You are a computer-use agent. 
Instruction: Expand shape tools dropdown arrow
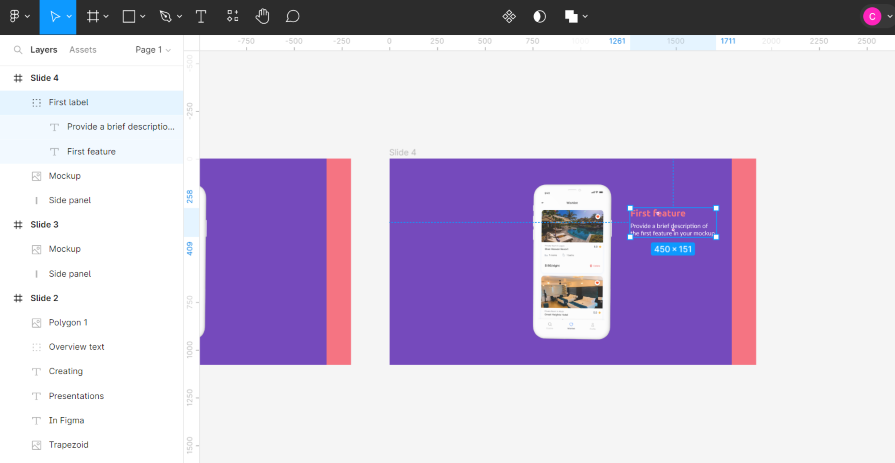[x=144, y=17]
